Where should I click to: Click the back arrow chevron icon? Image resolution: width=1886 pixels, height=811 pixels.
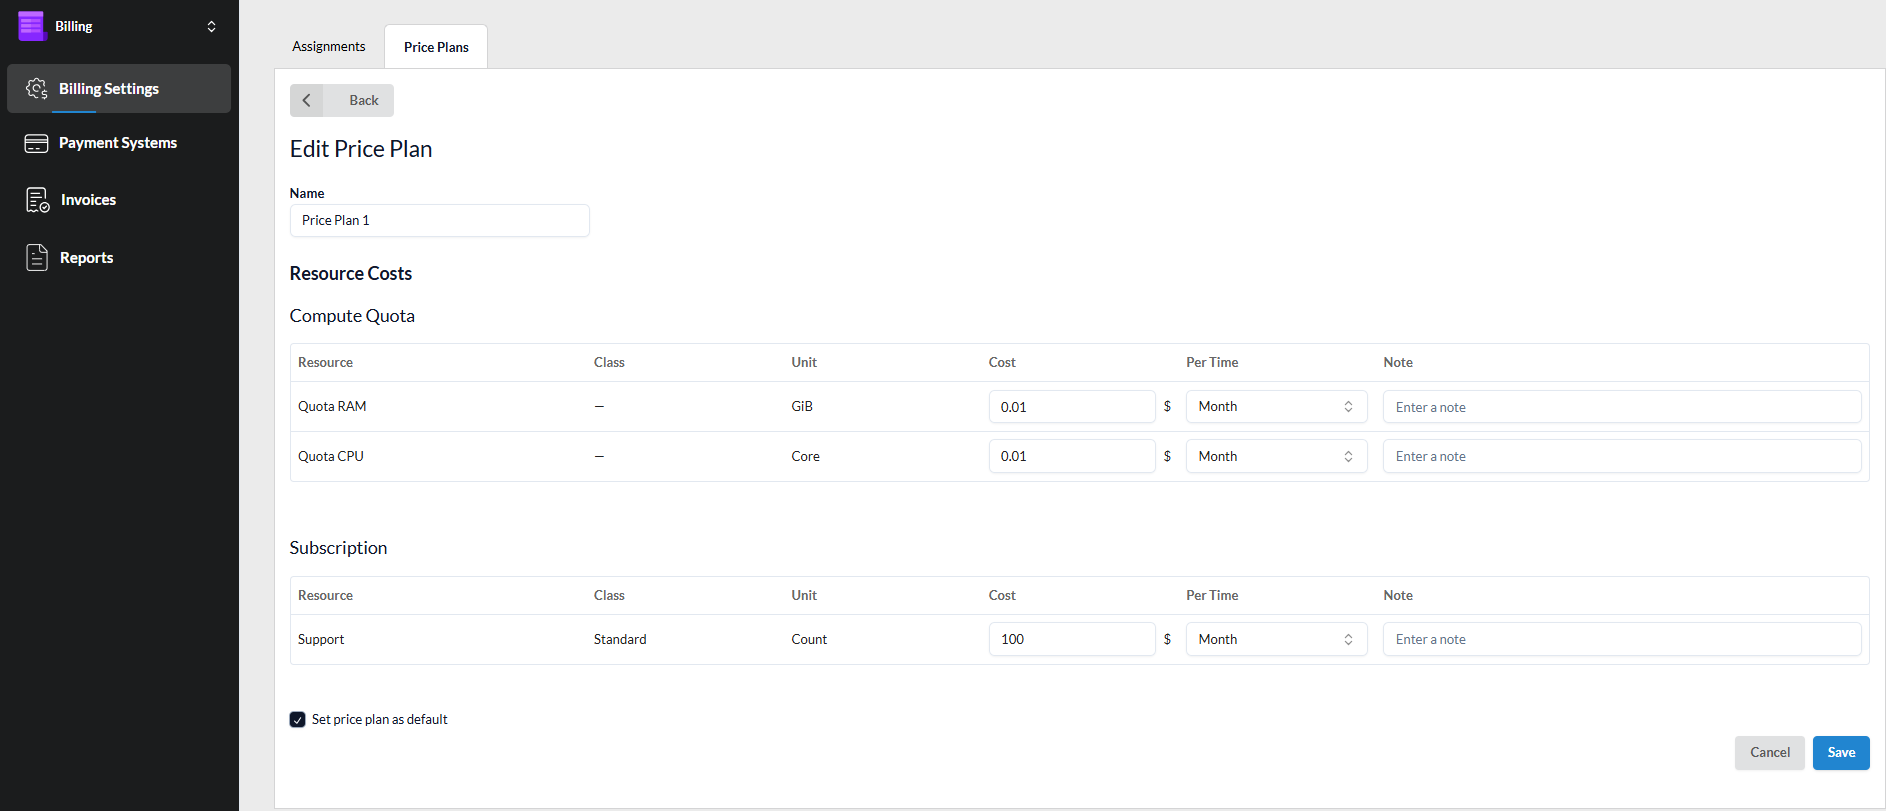click(307, 100)
